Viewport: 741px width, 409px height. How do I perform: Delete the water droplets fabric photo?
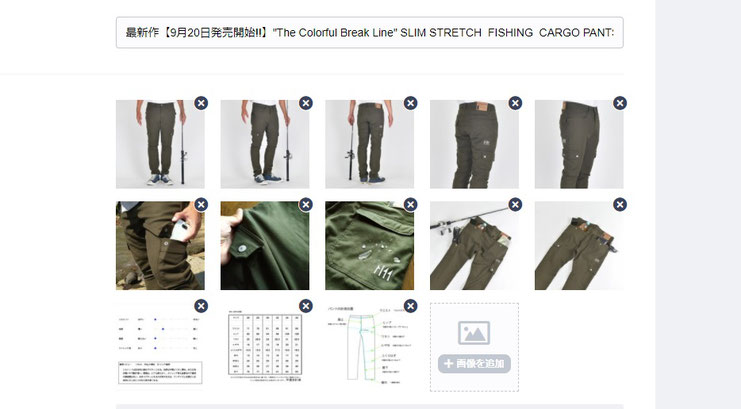411,205
